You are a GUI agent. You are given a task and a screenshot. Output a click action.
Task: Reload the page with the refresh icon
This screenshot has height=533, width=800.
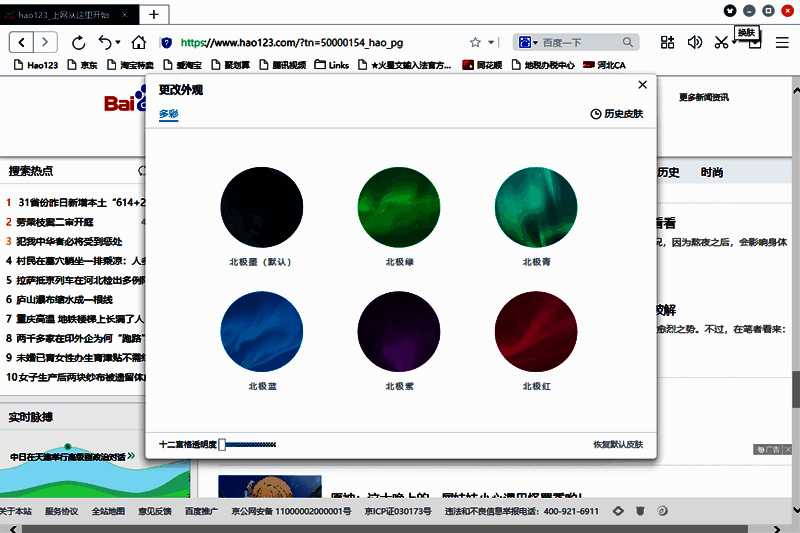point(79,43)
